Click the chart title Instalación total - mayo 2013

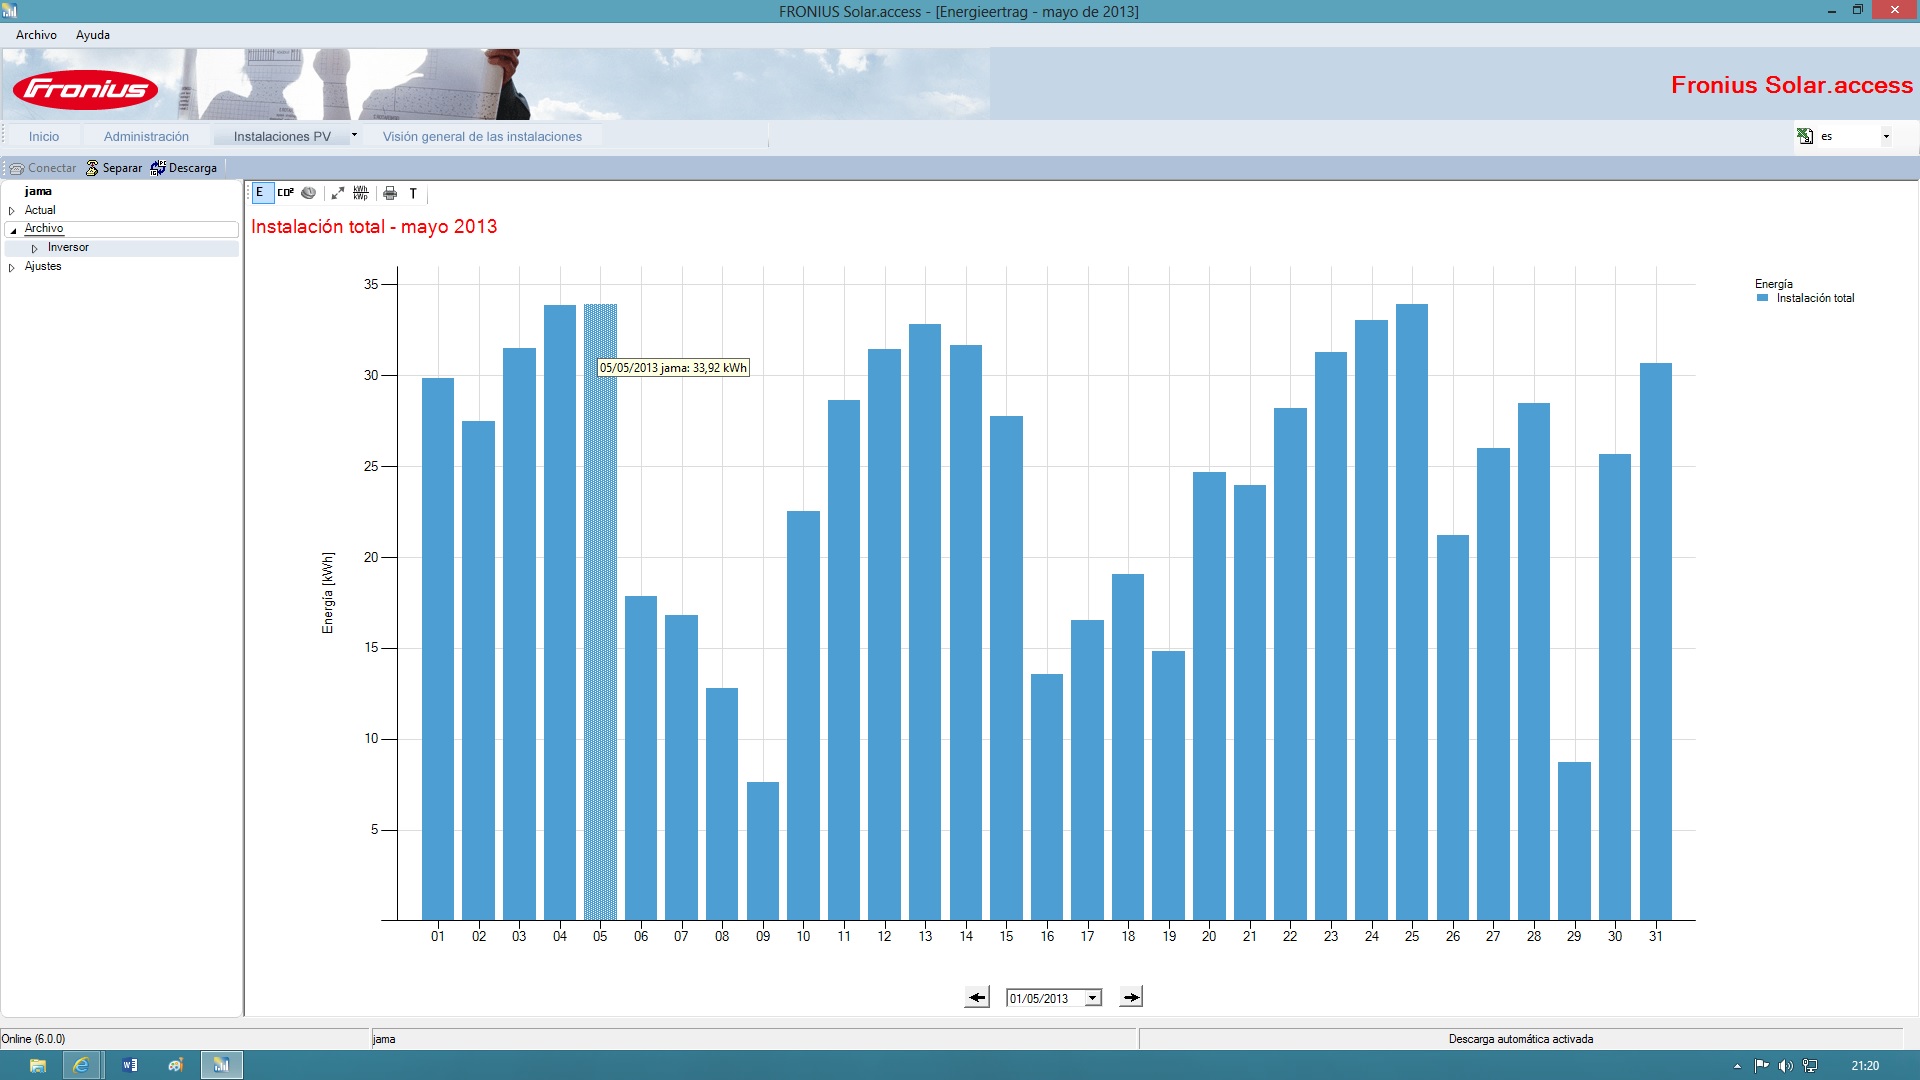[374, 227]
